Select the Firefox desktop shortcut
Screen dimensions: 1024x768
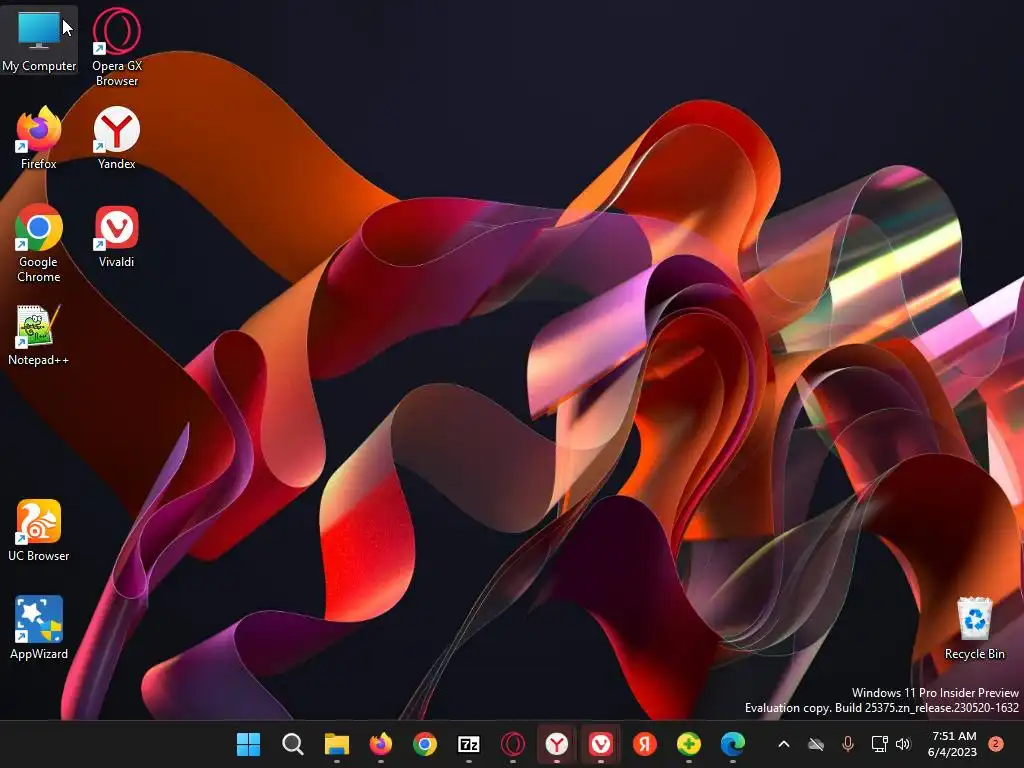pyautogui.click(x=39, y=138)
